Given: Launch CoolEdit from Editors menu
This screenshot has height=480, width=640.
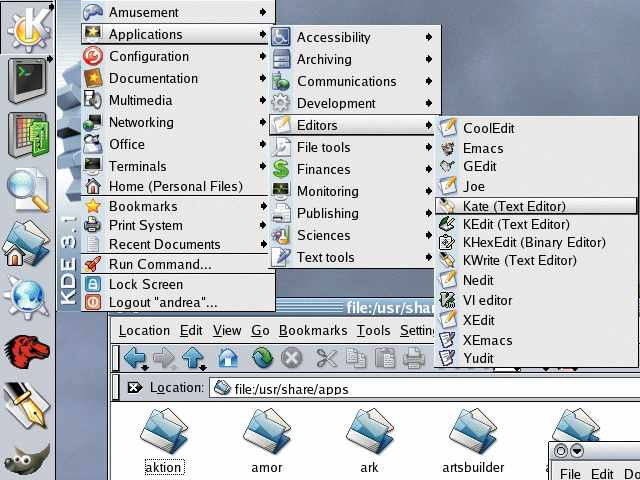Looking at the screenshot, I should [536, 128].
